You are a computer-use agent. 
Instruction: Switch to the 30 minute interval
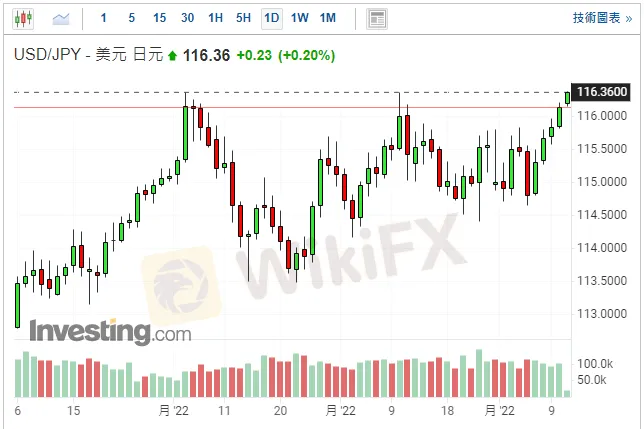click(188, 18)
